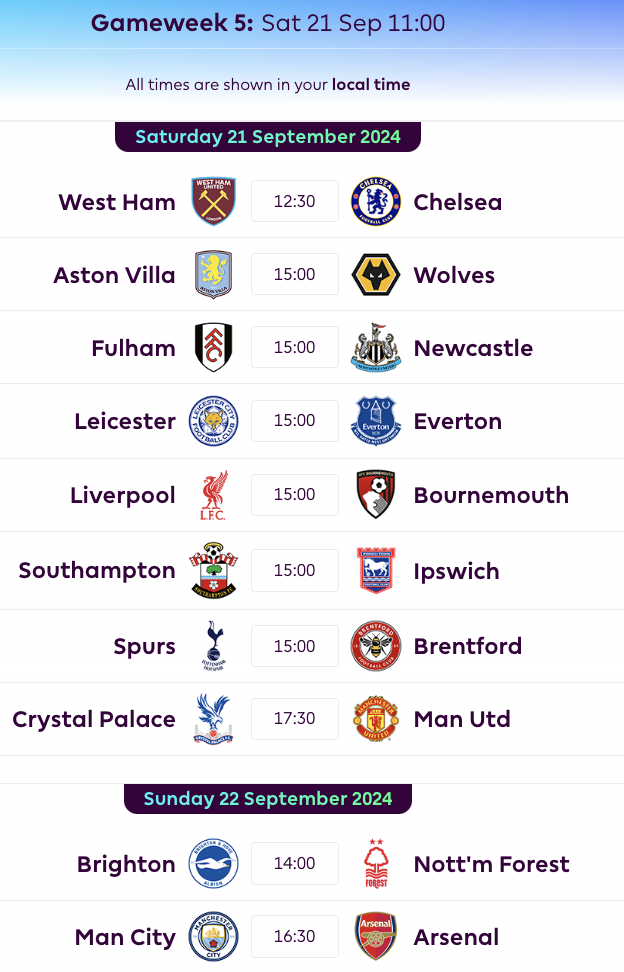
Task: Select the Brighton seagull badge
Action: tap(213, 863)
